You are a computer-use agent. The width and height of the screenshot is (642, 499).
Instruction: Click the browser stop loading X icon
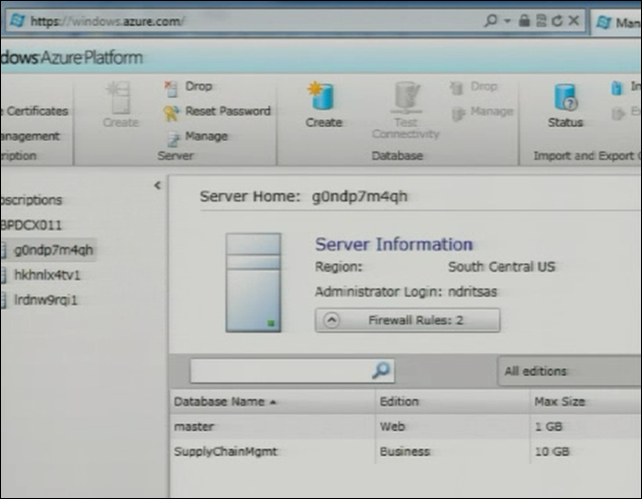574,20
